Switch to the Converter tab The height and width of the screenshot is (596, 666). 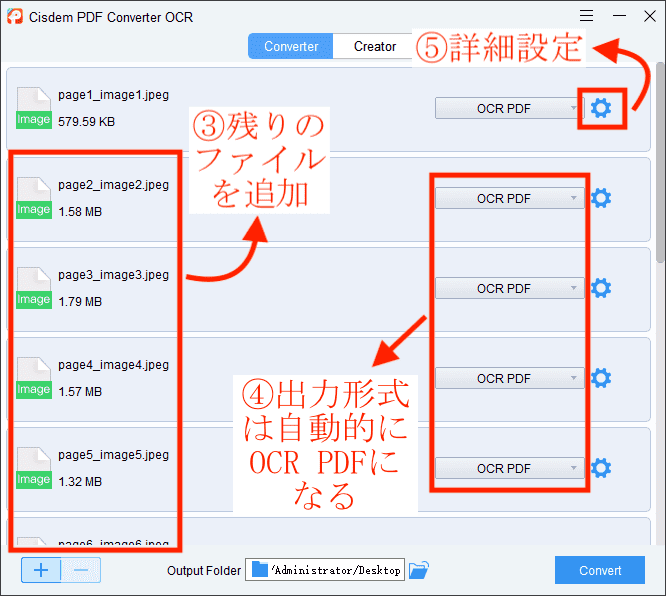[x=291, y=46]
